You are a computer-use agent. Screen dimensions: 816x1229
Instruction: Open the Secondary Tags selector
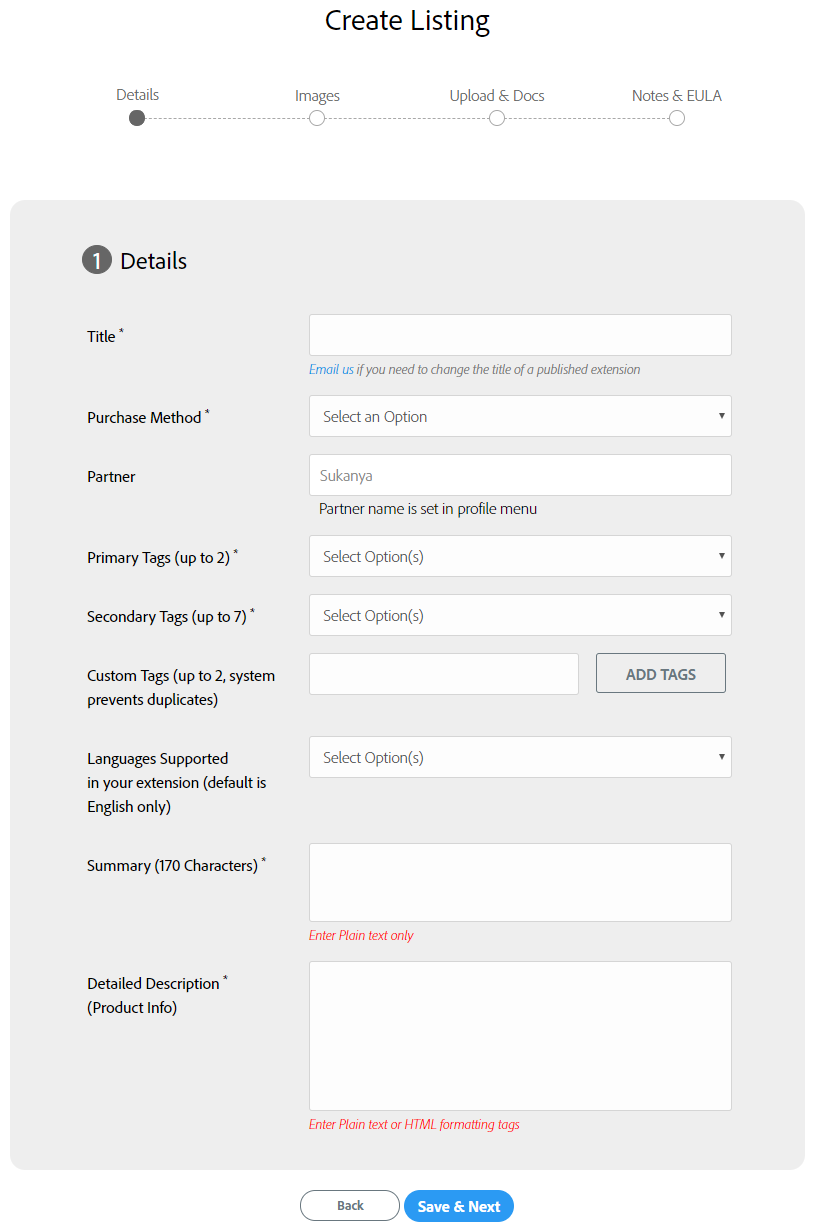519,615
